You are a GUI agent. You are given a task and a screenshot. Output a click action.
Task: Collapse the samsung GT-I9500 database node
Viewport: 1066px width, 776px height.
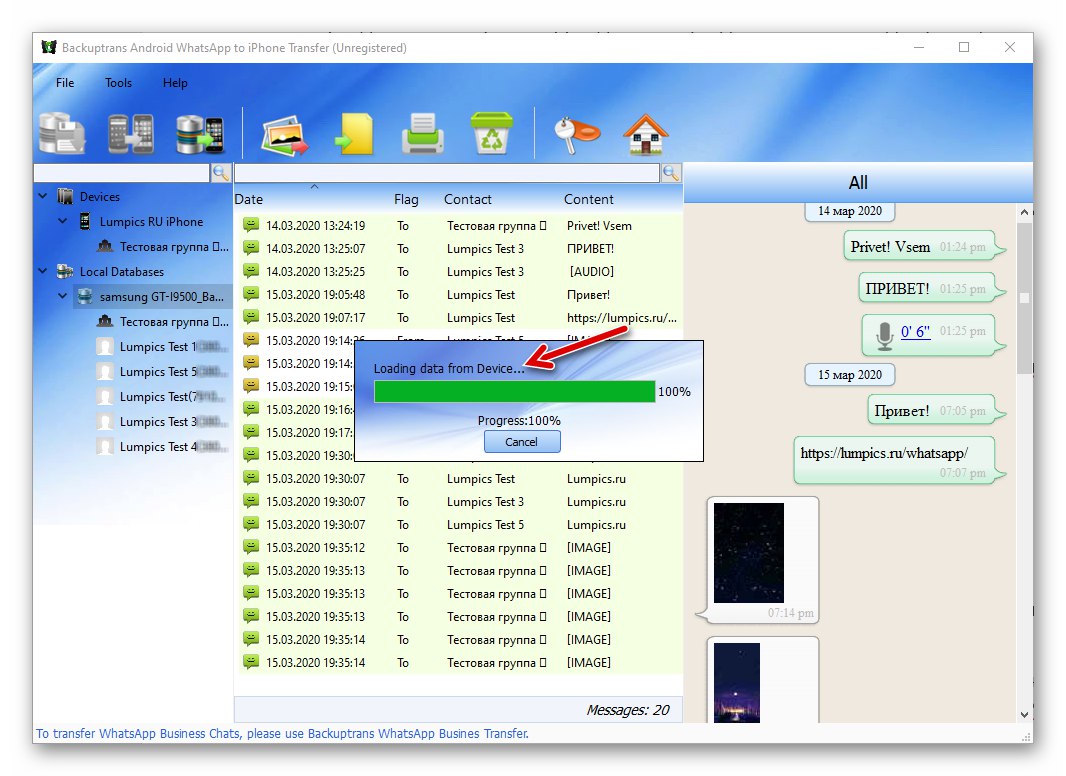coord(63,296)
